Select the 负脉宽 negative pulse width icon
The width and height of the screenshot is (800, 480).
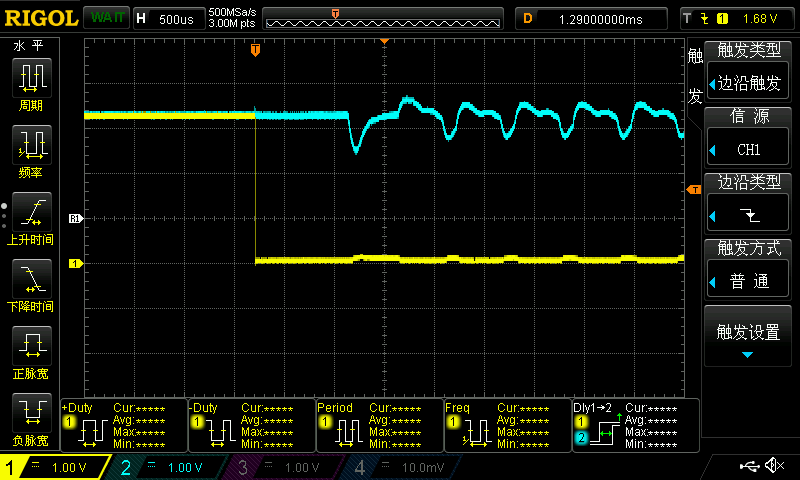(x=32, y=412)
